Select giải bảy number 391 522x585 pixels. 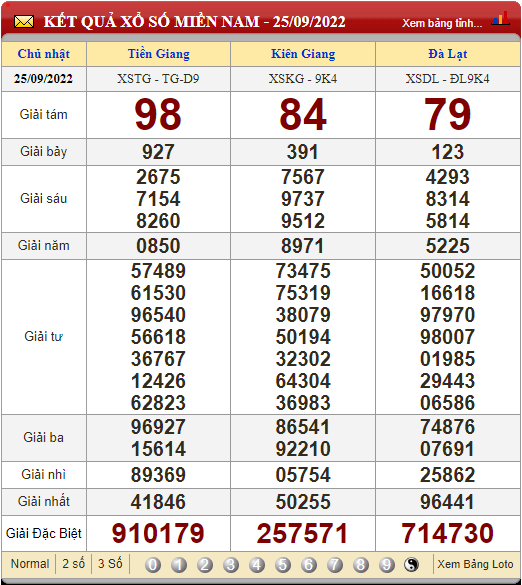click(x=303, y=152)
